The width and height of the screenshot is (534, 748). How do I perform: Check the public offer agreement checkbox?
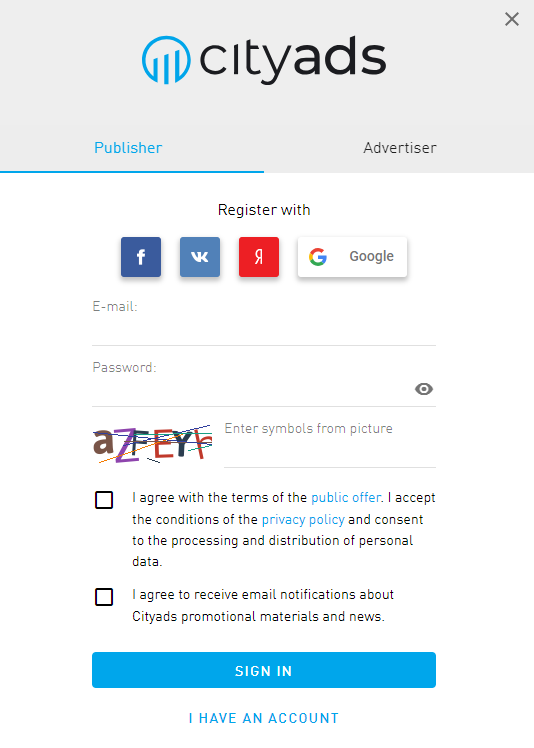pyautogui.click(x=104, y=500)
